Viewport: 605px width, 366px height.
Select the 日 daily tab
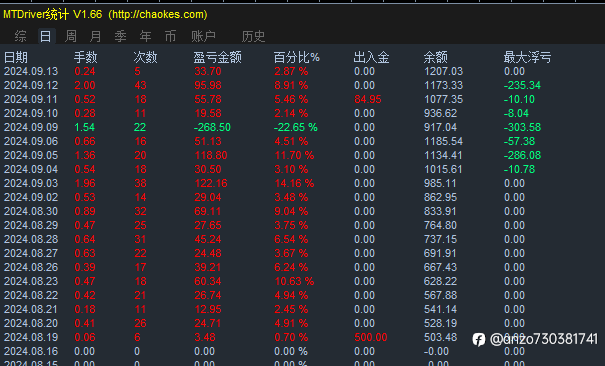46,36
